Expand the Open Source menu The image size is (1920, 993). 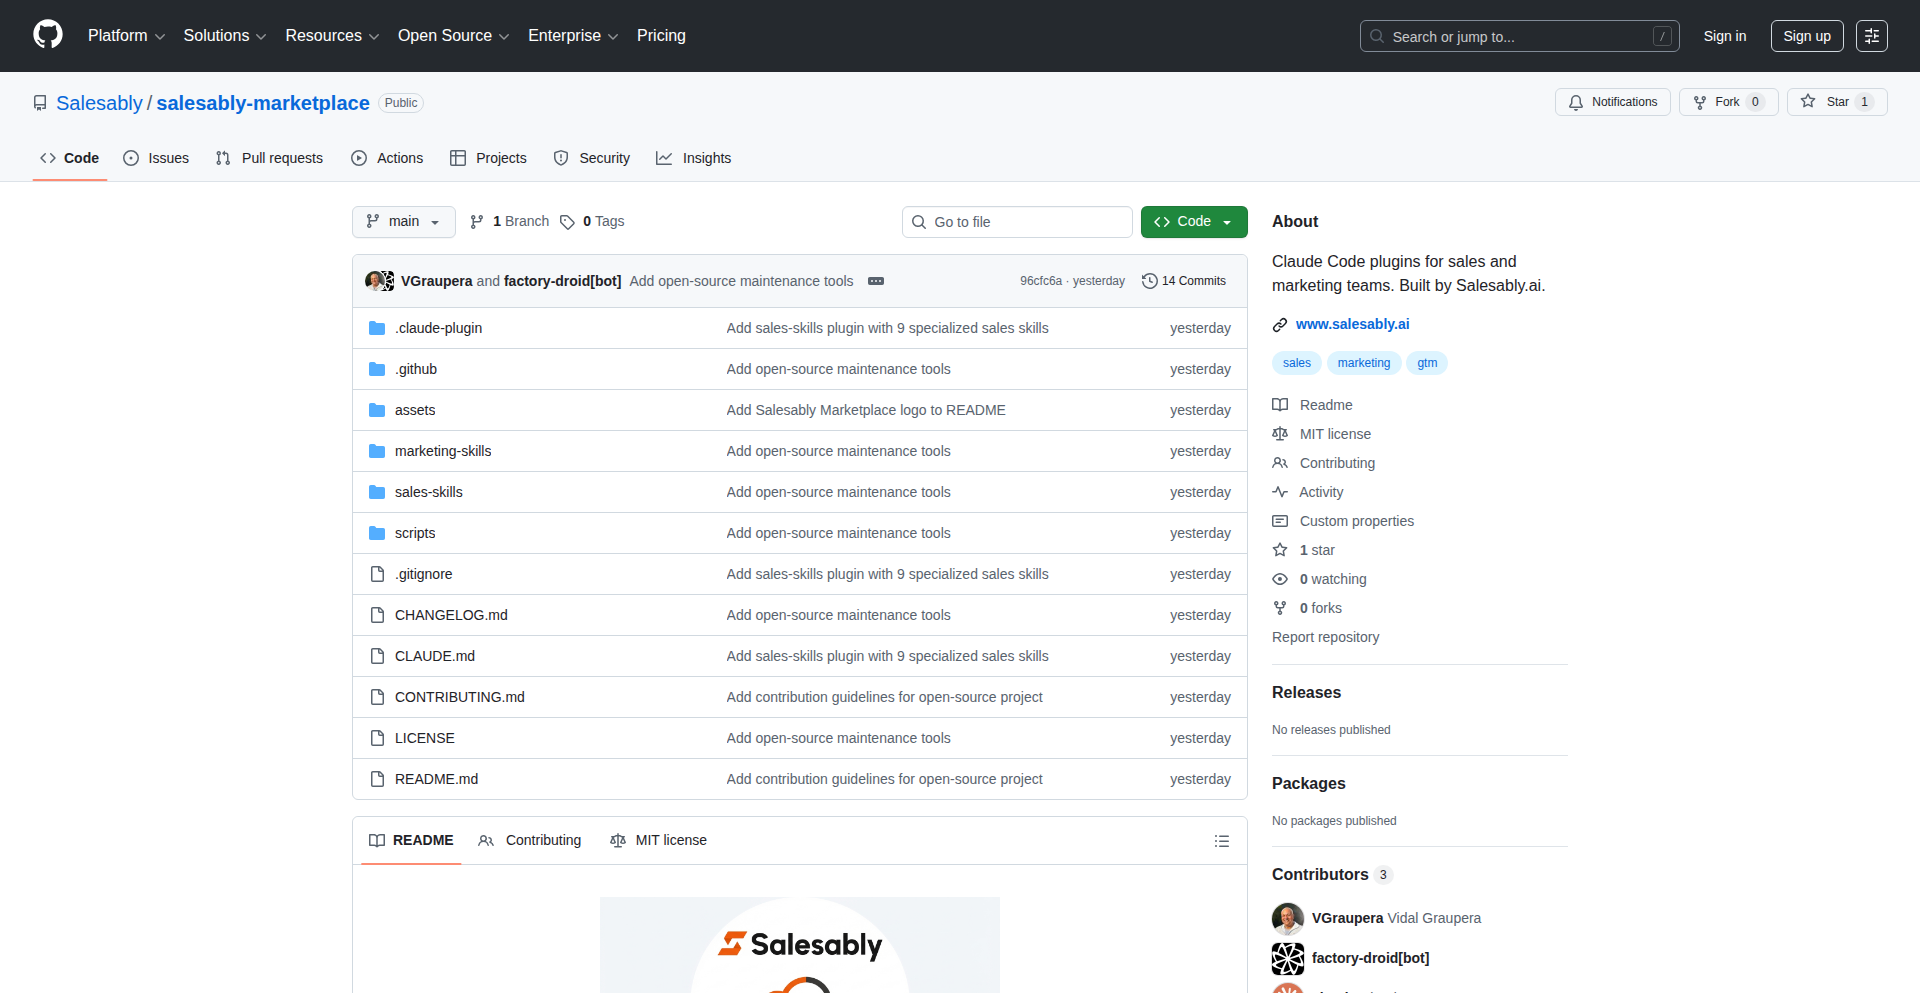[x=453, y=36]
